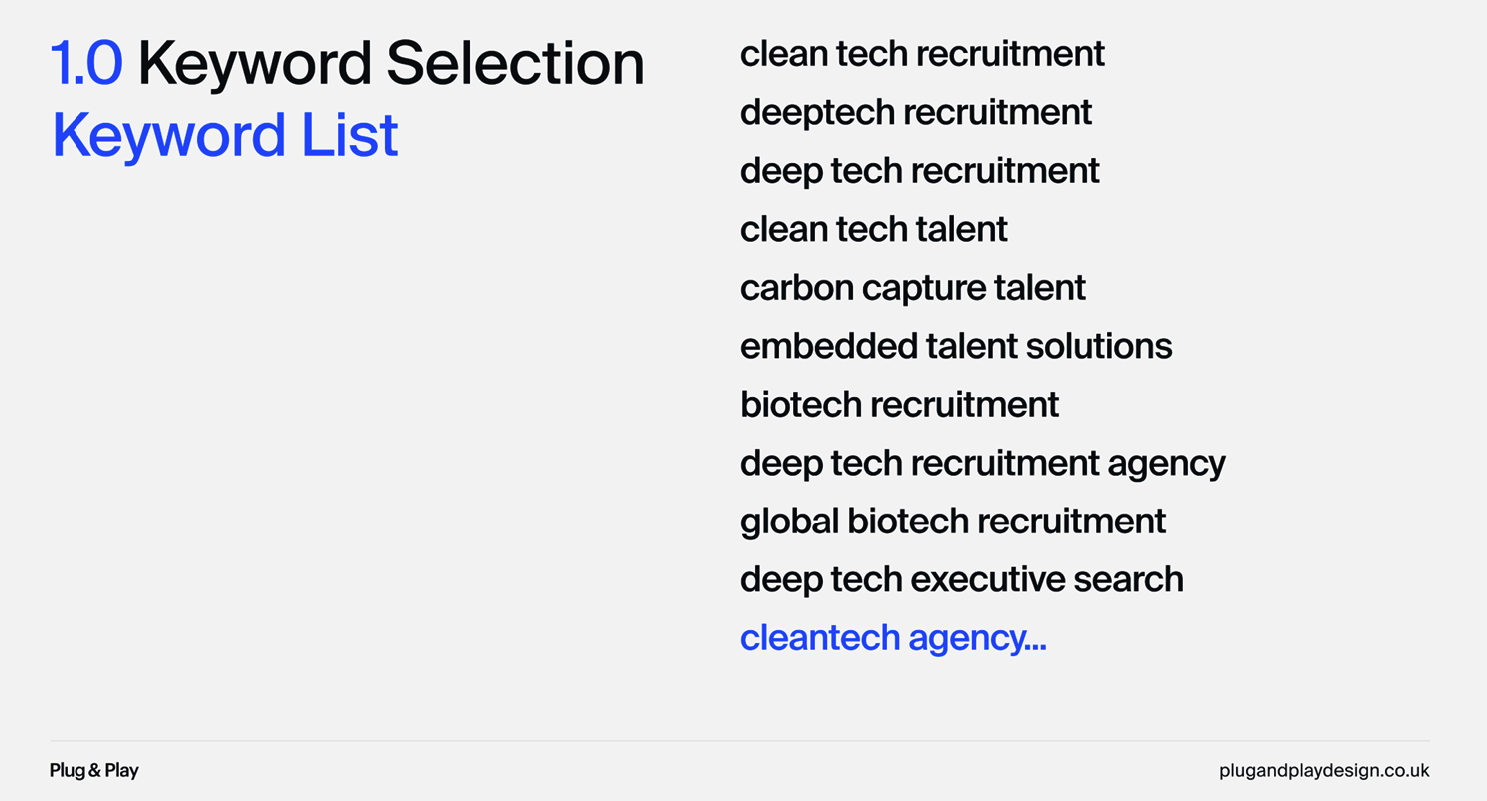This screenshot has height=801, width=1487.
Task: Click the blue 'cleantech agency...' text
Action: (x=893, y=638)
